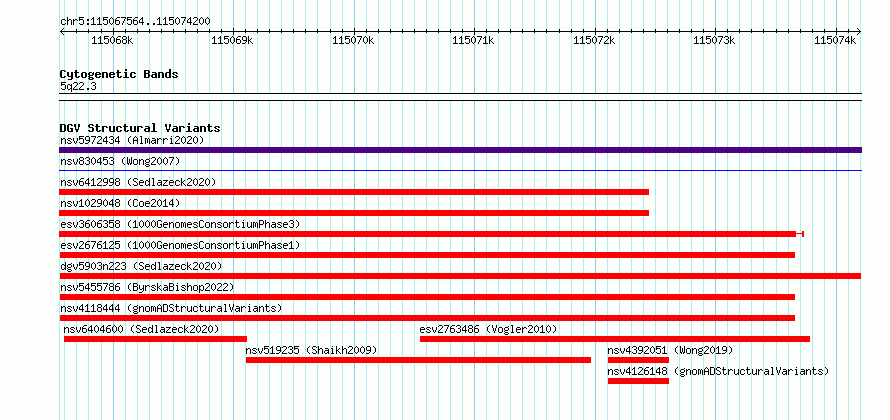Select the 5q22.3 band label
The image size is (890, 420).
[78, 86]
